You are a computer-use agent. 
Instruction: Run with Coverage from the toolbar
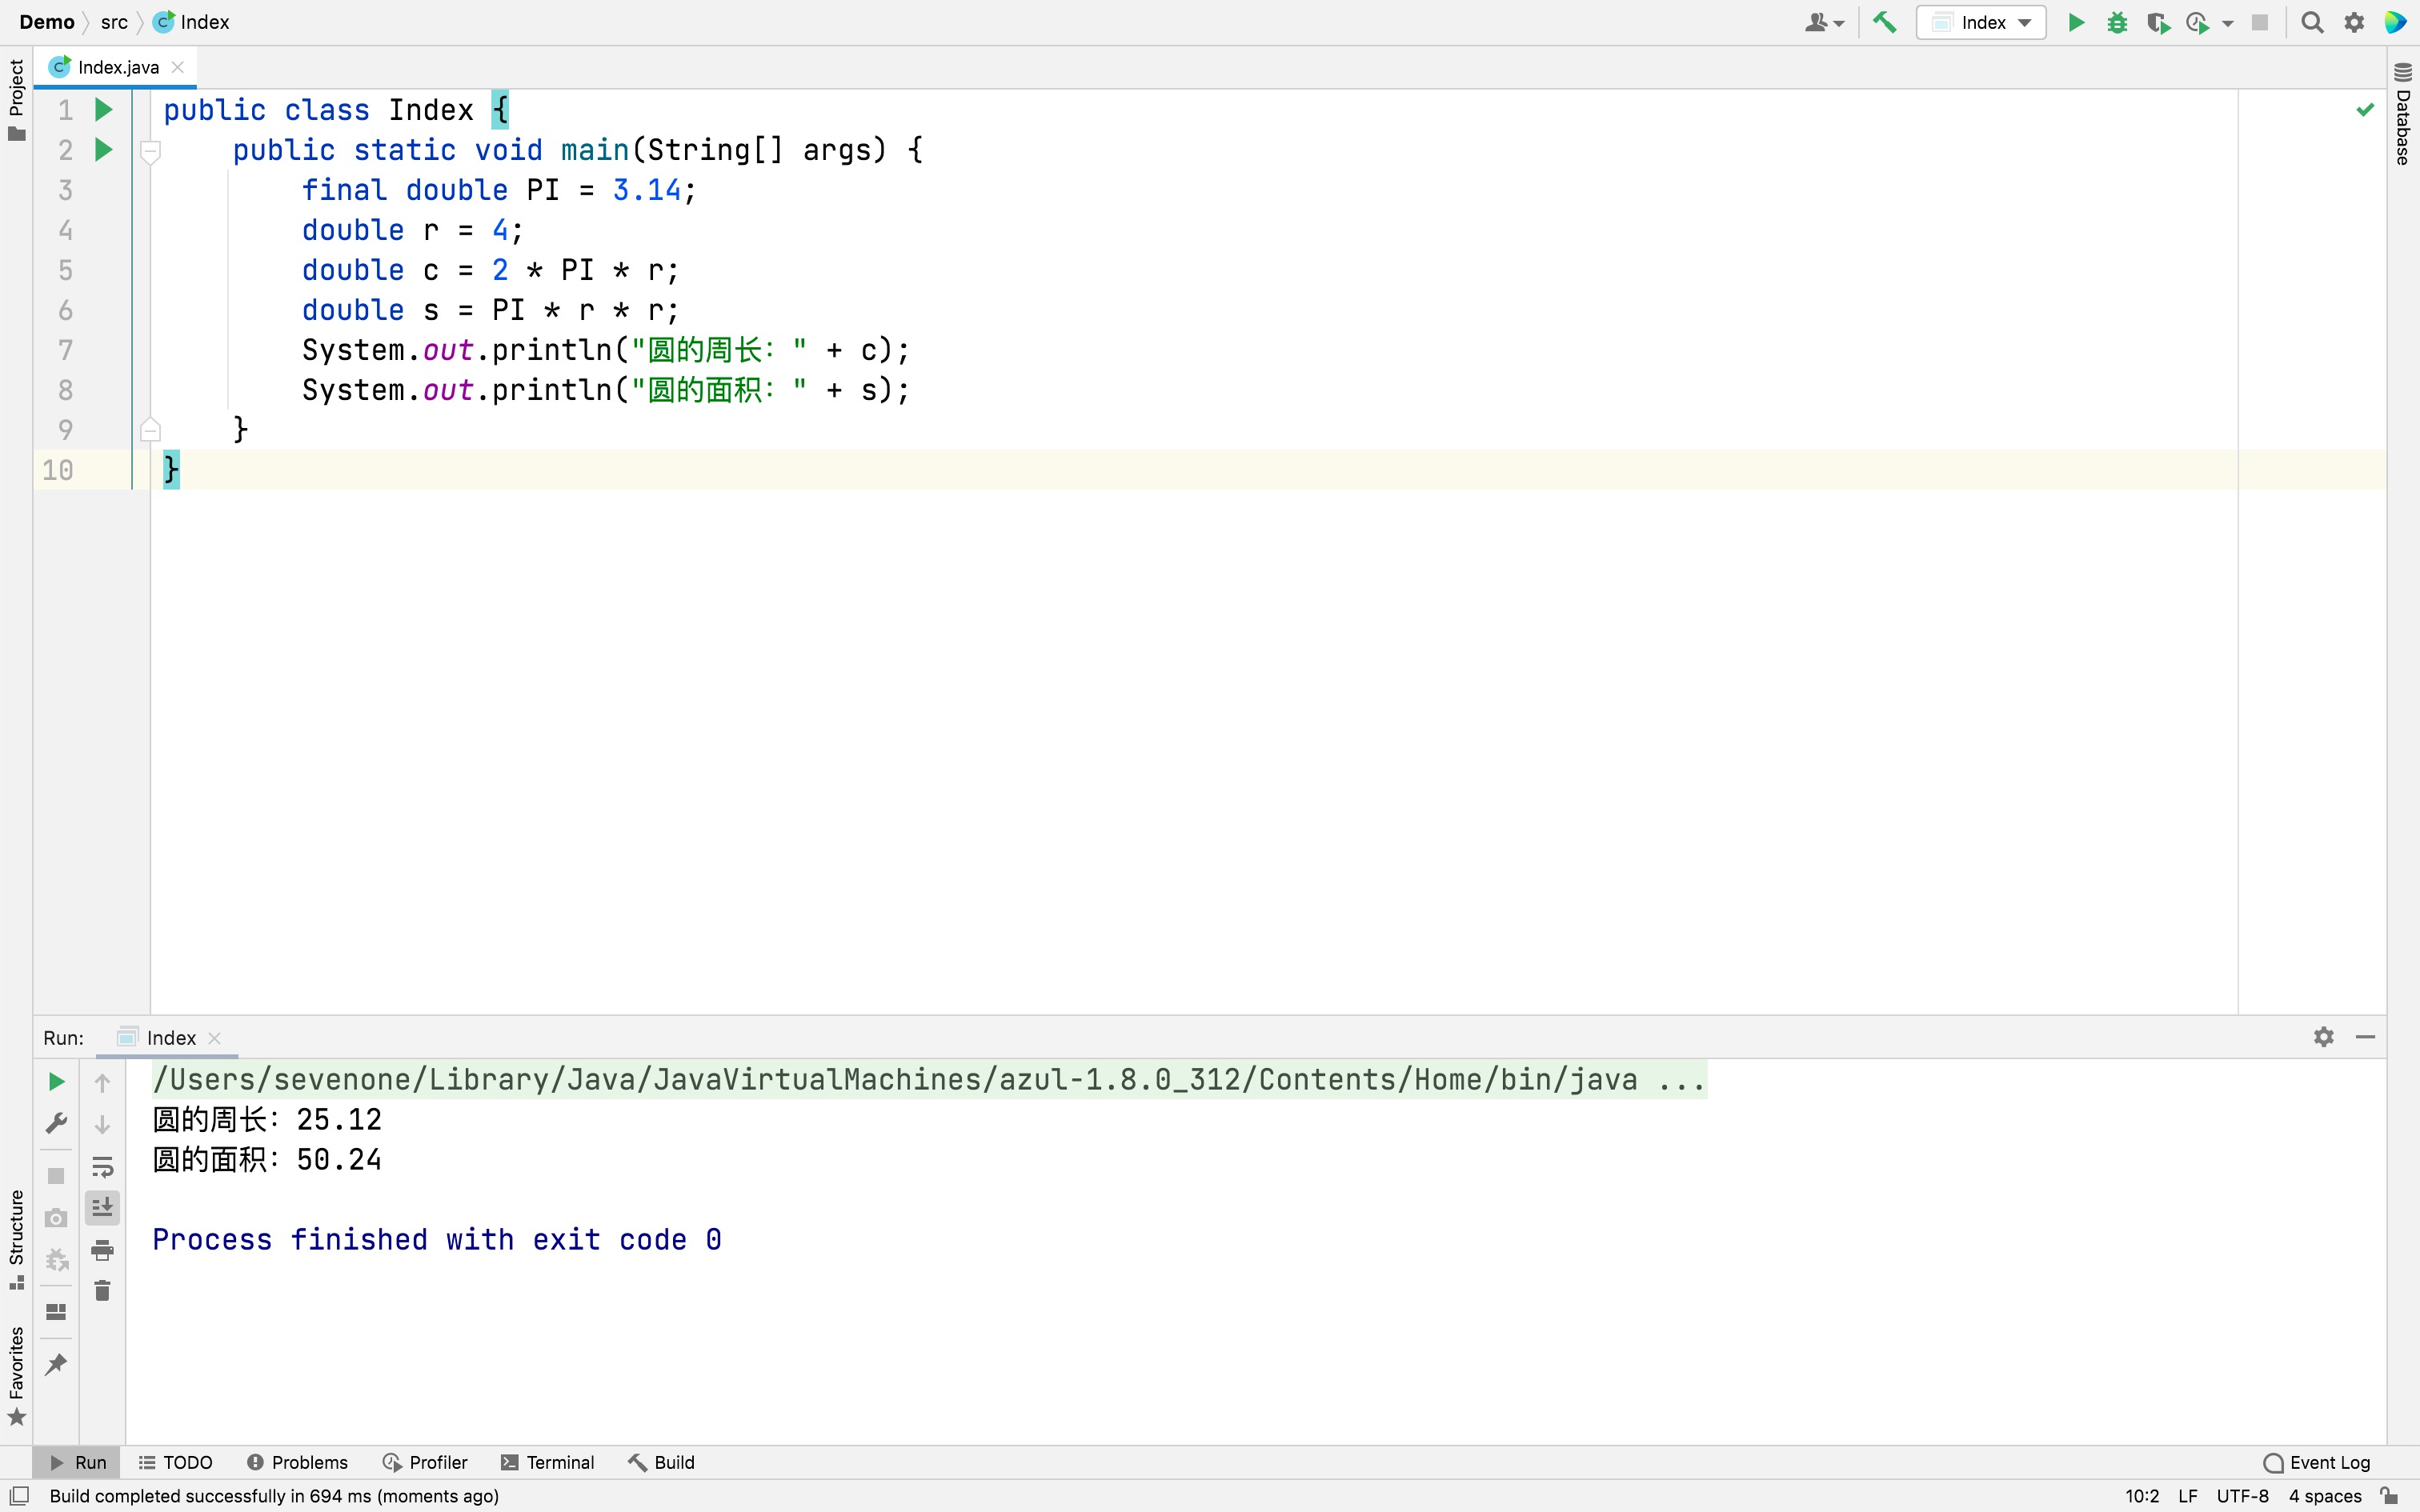pos(2157,22)
